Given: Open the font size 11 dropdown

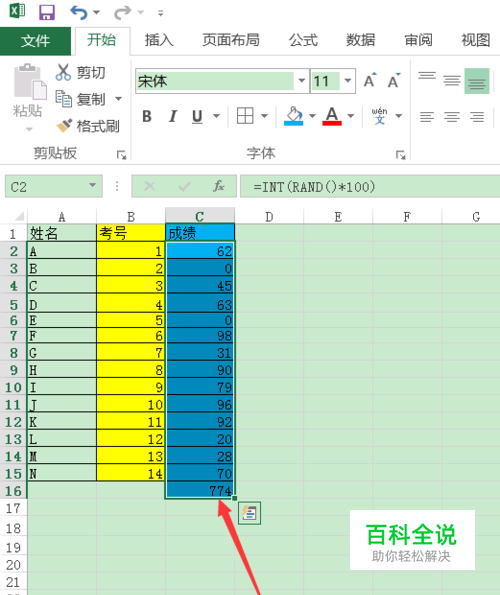Looking at the screenshot, I should (347, 81).
